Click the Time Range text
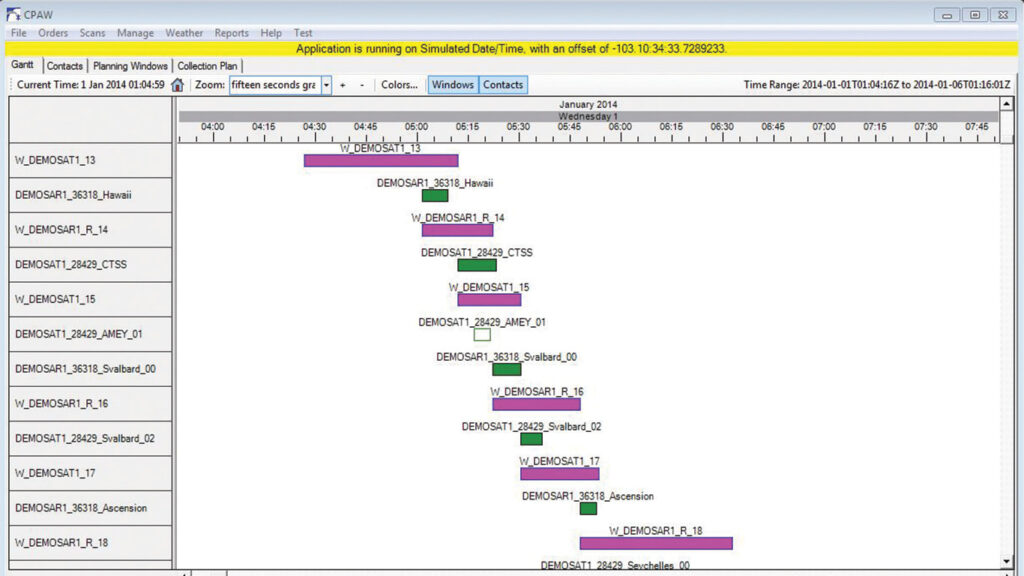This screenshot has width=1024, height=576. click(x=876, y=85)
